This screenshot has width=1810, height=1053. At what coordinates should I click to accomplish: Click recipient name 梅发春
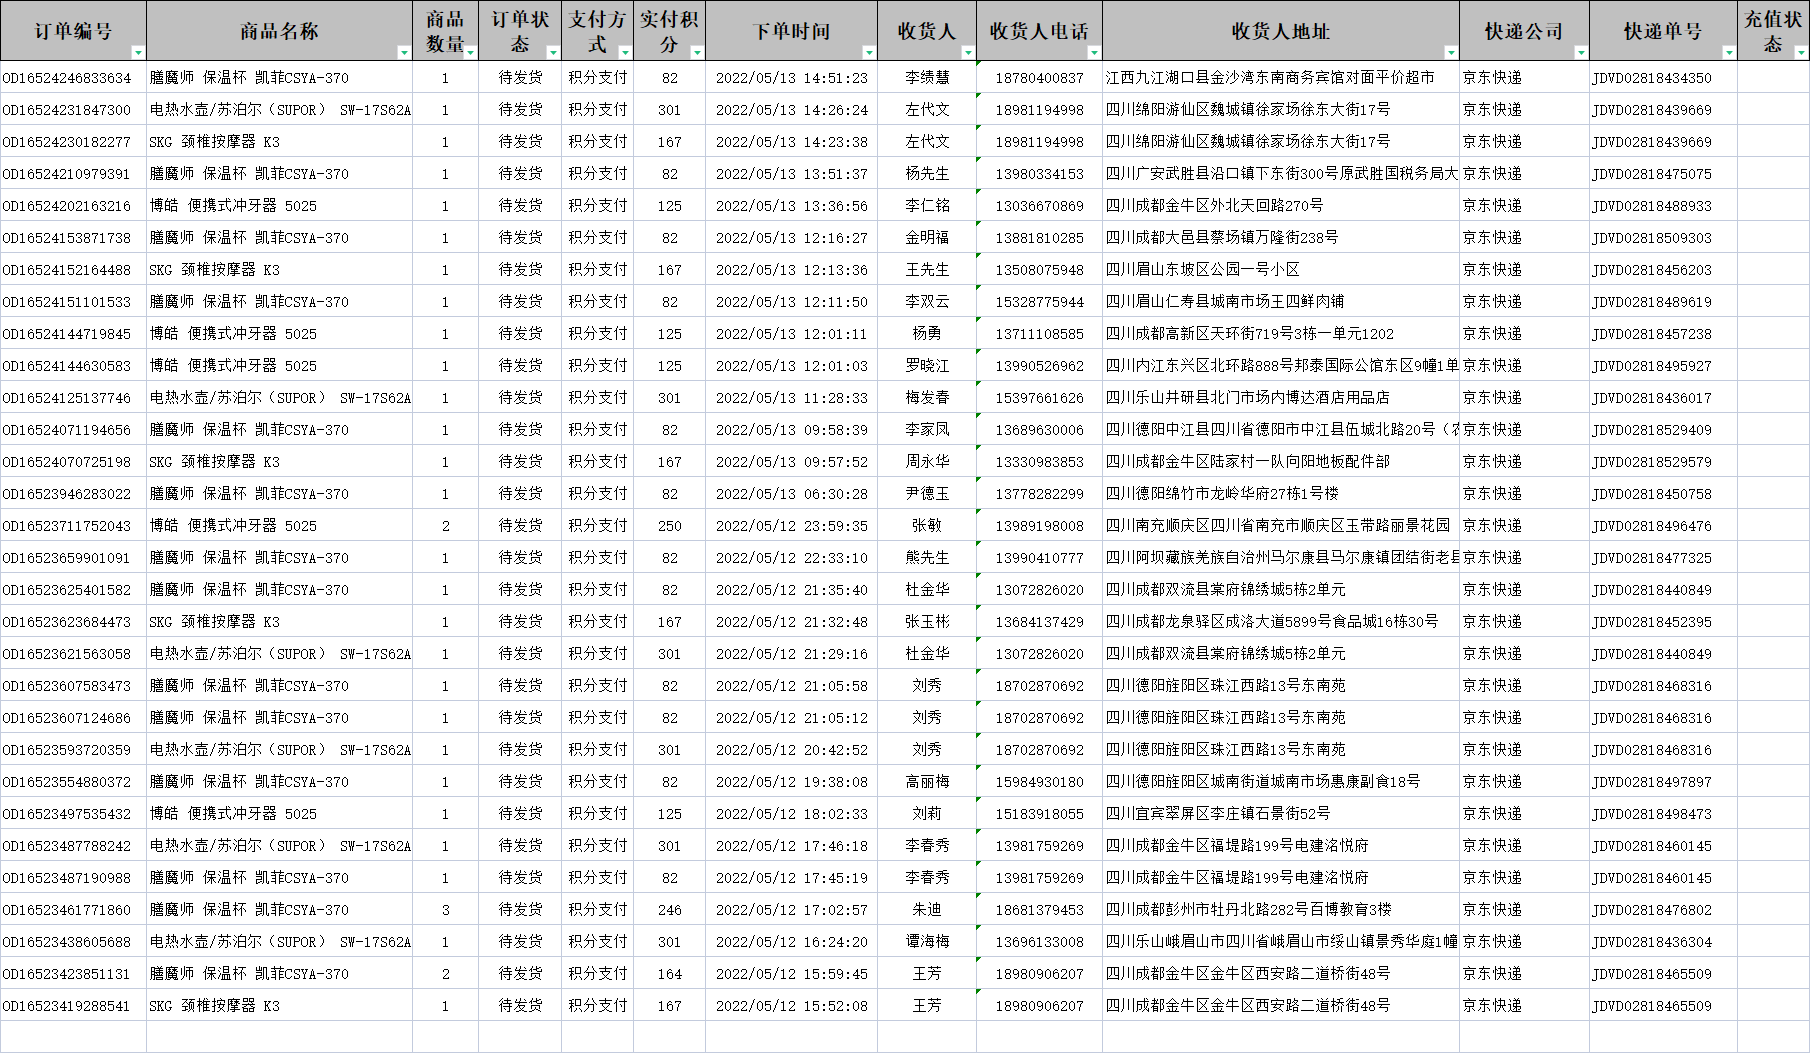coord(927,398)
